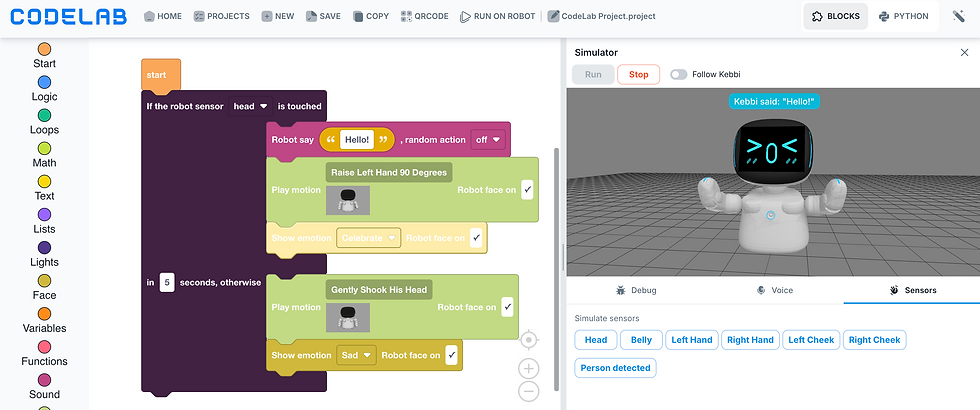Image resolution: width=980 pixels, height=410 pixels.
Task: Close the Simulator panel
Action: coord(964,53)
